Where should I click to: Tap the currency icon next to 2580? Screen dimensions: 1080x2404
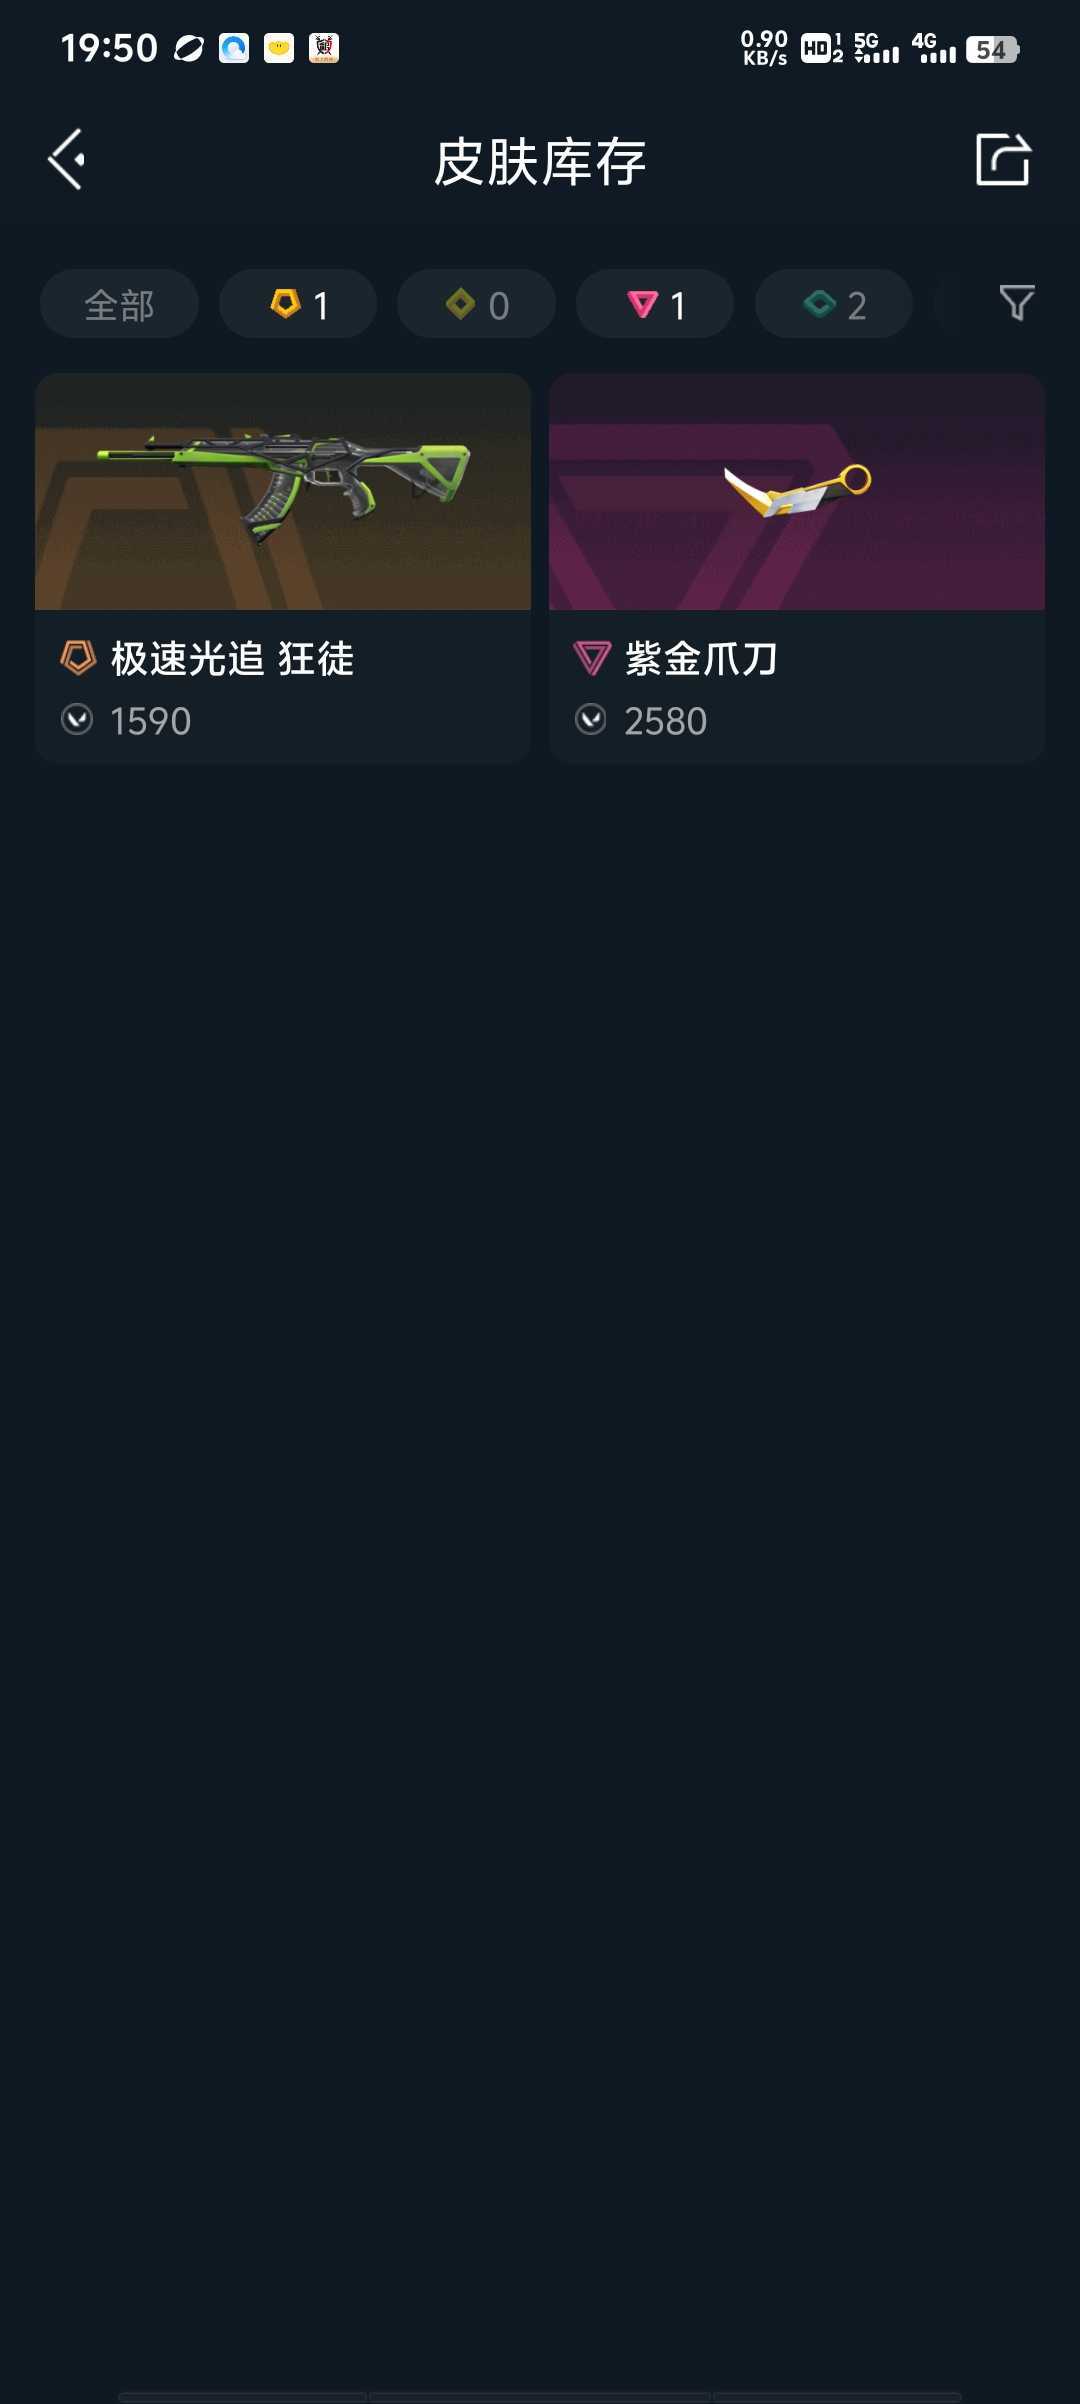(x=591, y=720)
